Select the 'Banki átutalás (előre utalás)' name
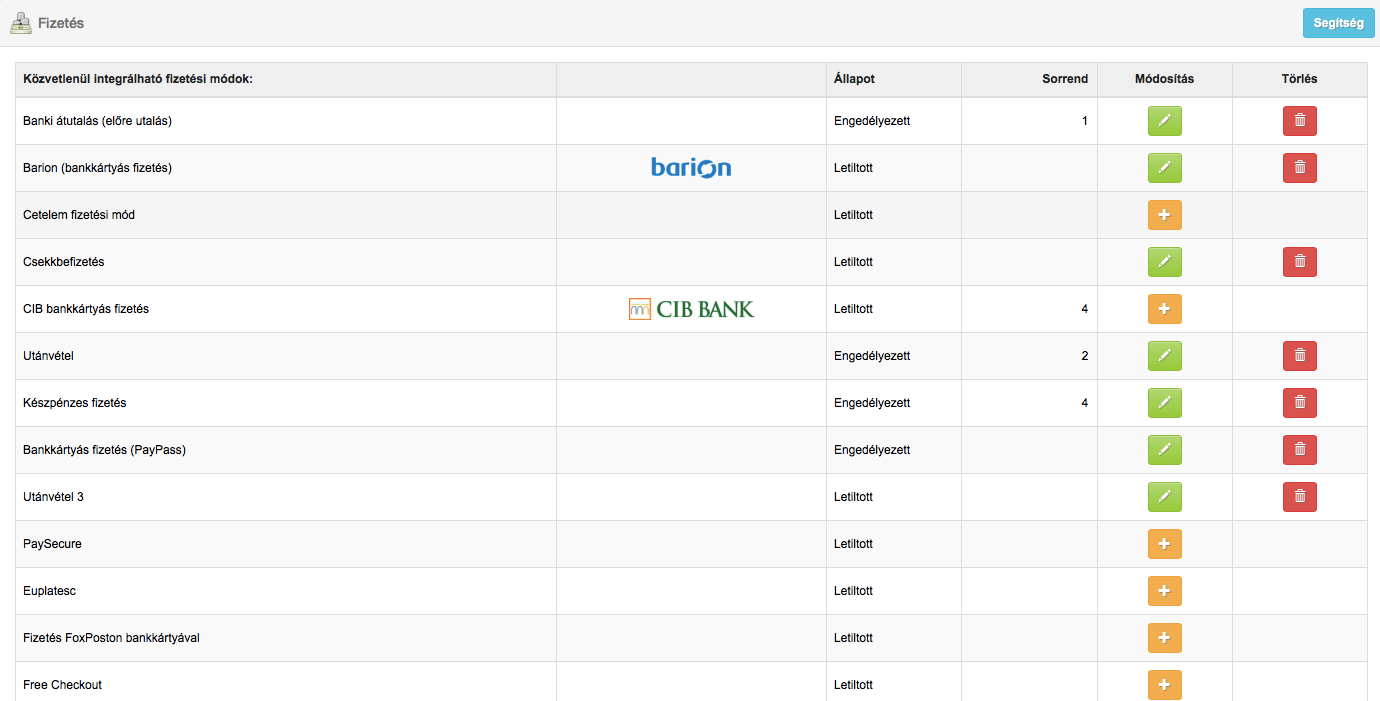This screenshot has height=701, width=1380. pos(98,121)
